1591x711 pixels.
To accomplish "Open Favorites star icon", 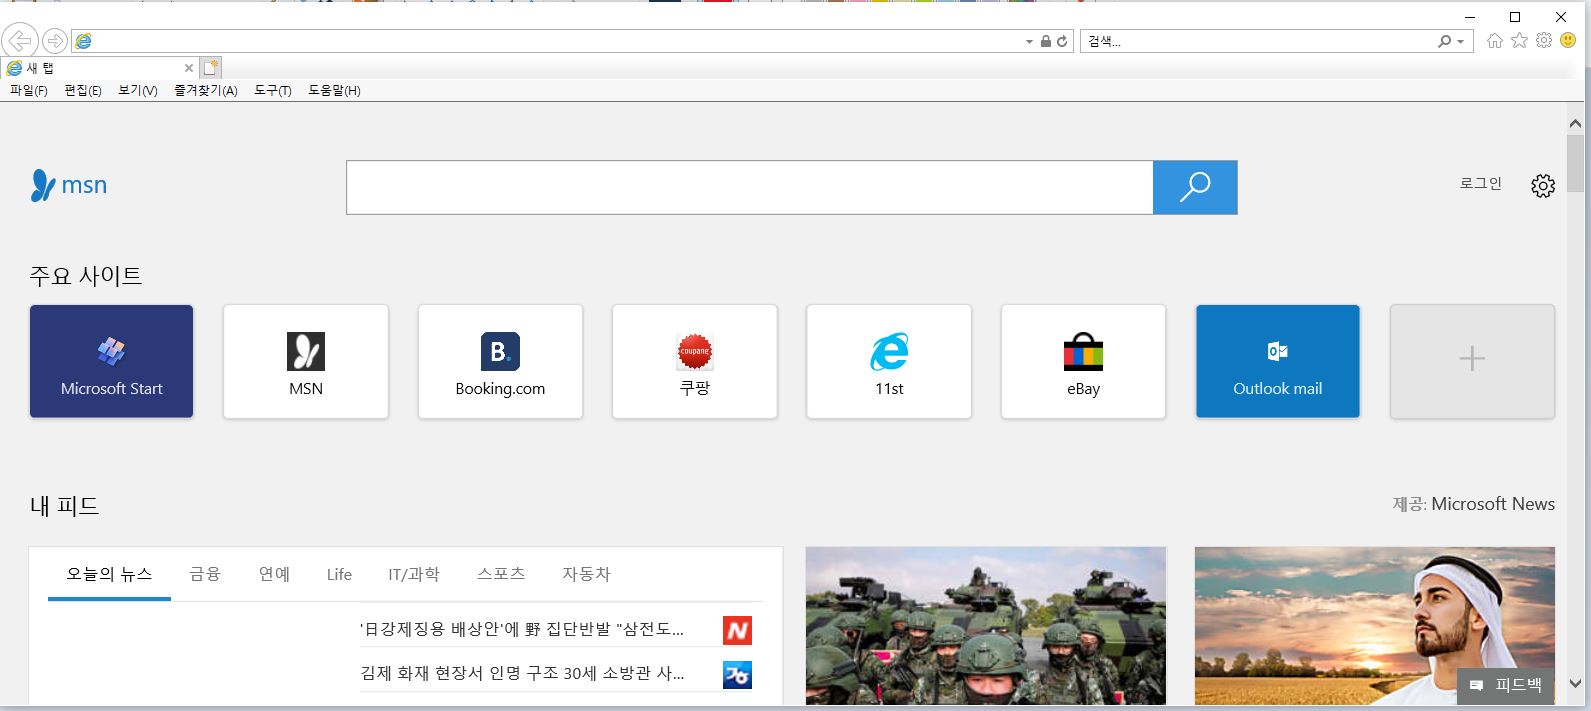I will pyautogui.click(x=1519, y=41).
